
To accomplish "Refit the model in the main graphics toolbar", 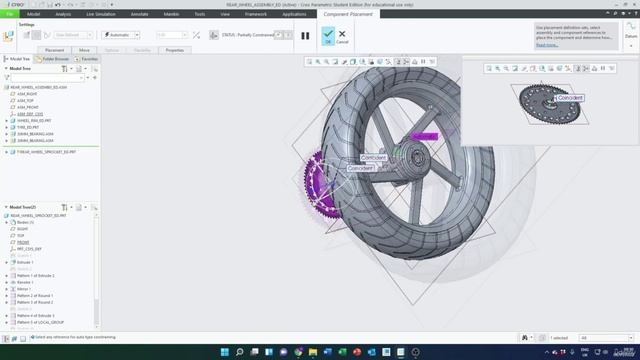I will point(309,62).
